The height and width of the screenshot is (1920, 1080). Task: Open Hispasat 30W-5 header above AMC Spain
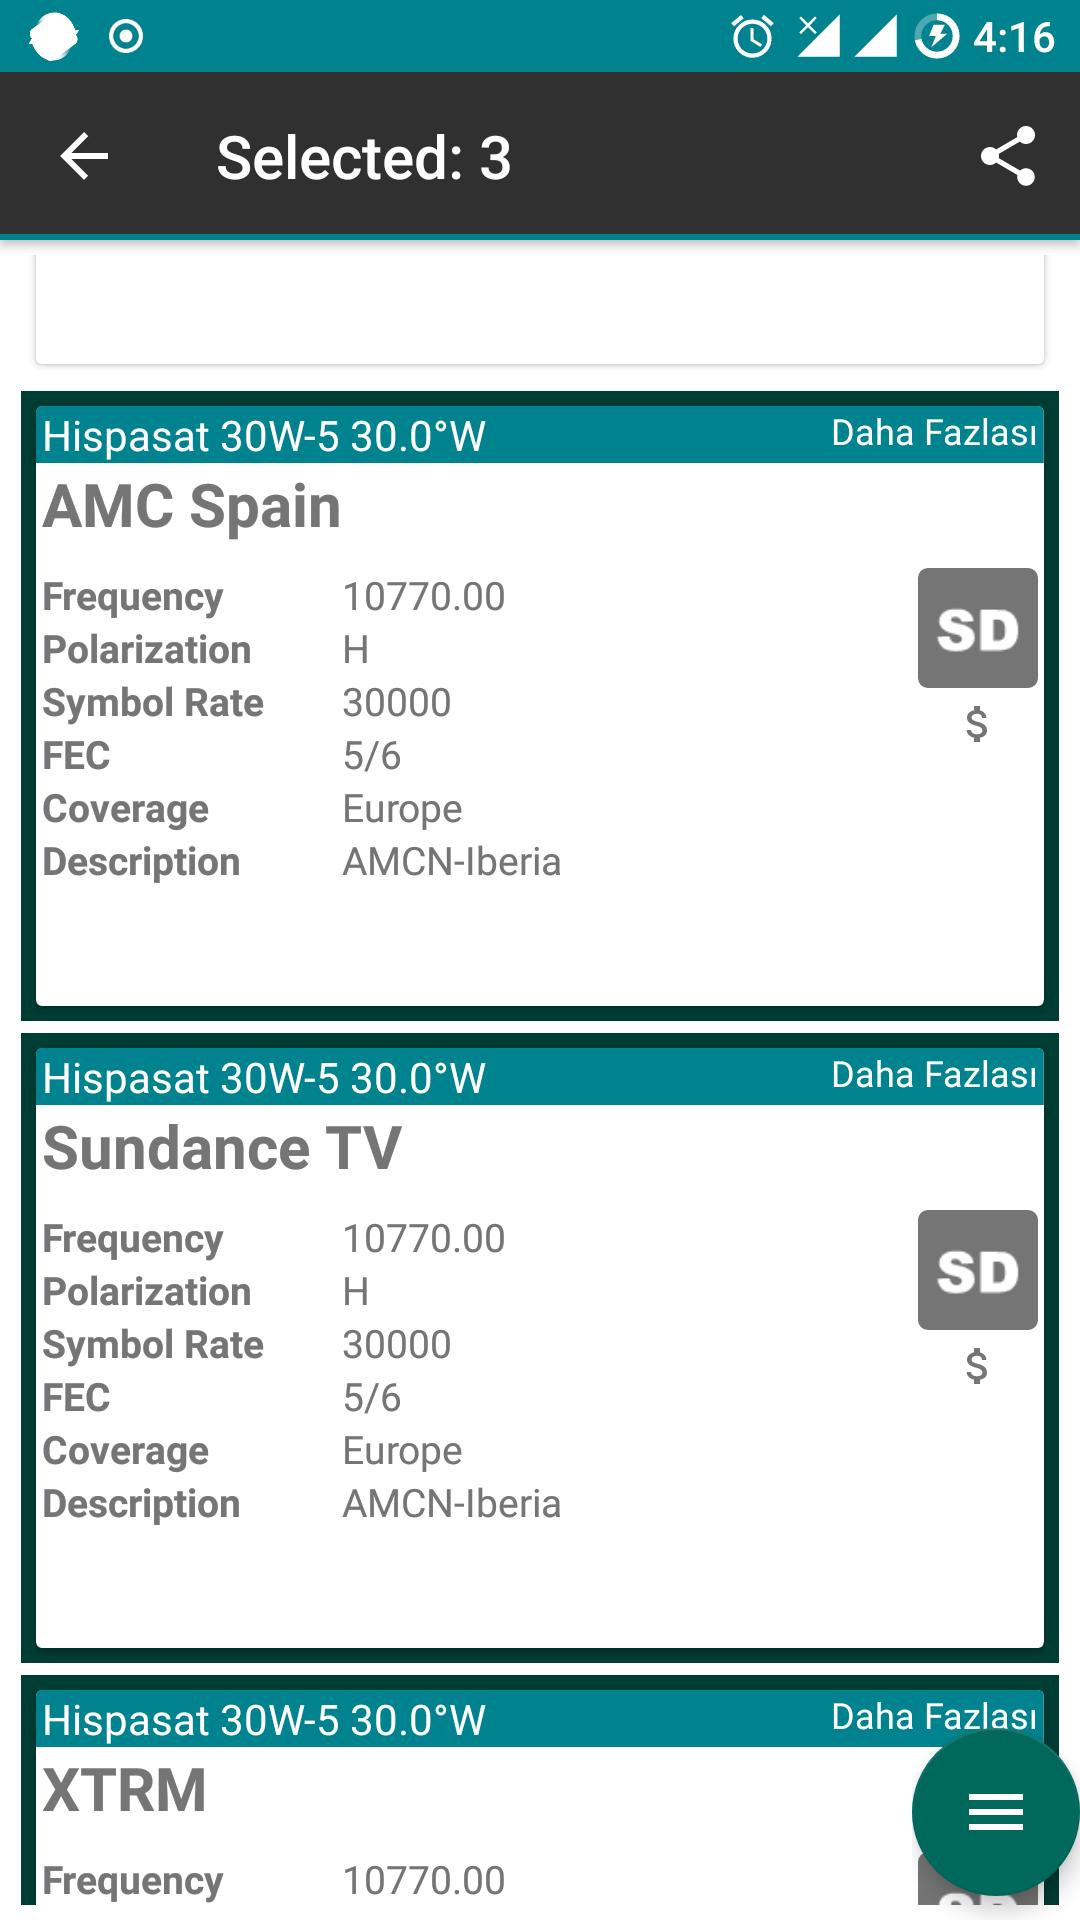(264, 437)
